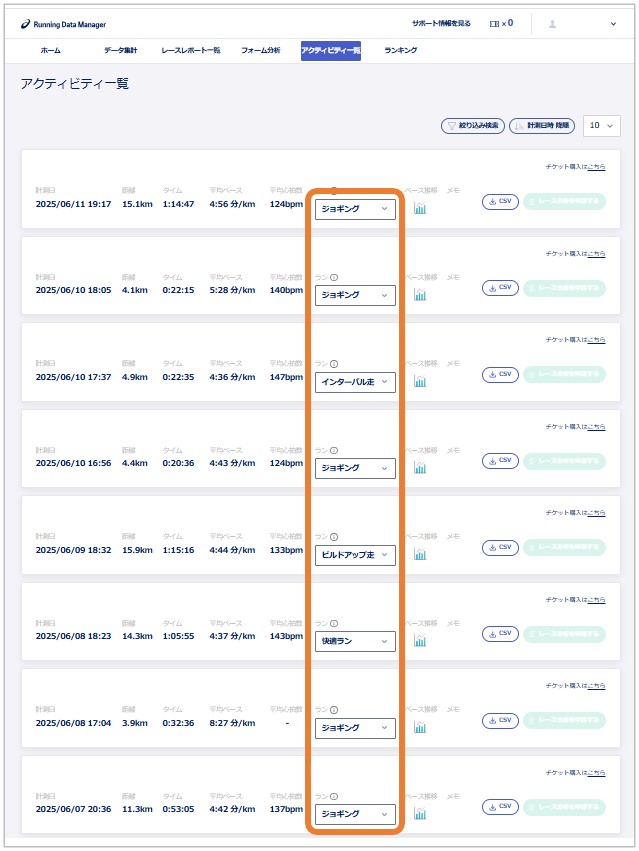Viewport: 639px width, 851px height.
Task: Click the Running Data Manager logo
Action: click(x=63, y=23)
